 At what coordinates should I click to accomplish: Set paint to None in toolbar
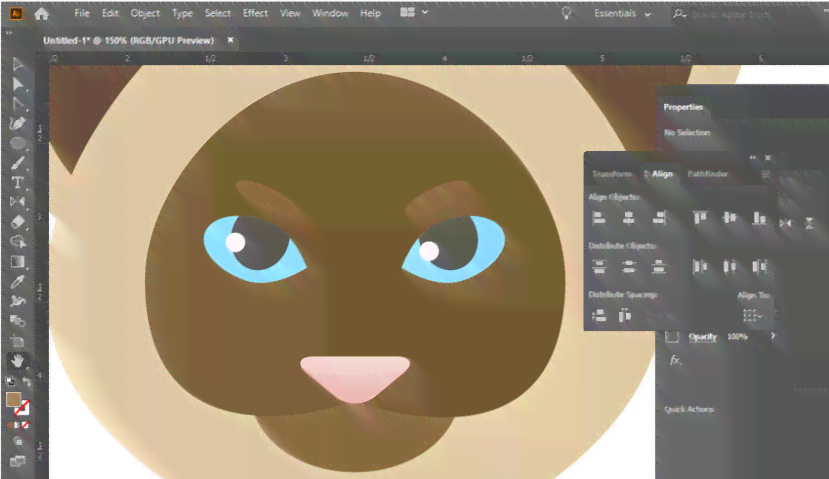pyautogui.click(x=25, y=425)
